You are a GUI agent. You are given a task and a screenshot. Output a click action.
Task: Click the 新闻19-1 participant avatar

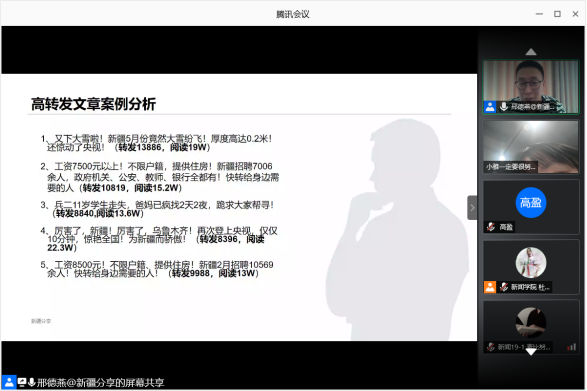tap(530, 322)
